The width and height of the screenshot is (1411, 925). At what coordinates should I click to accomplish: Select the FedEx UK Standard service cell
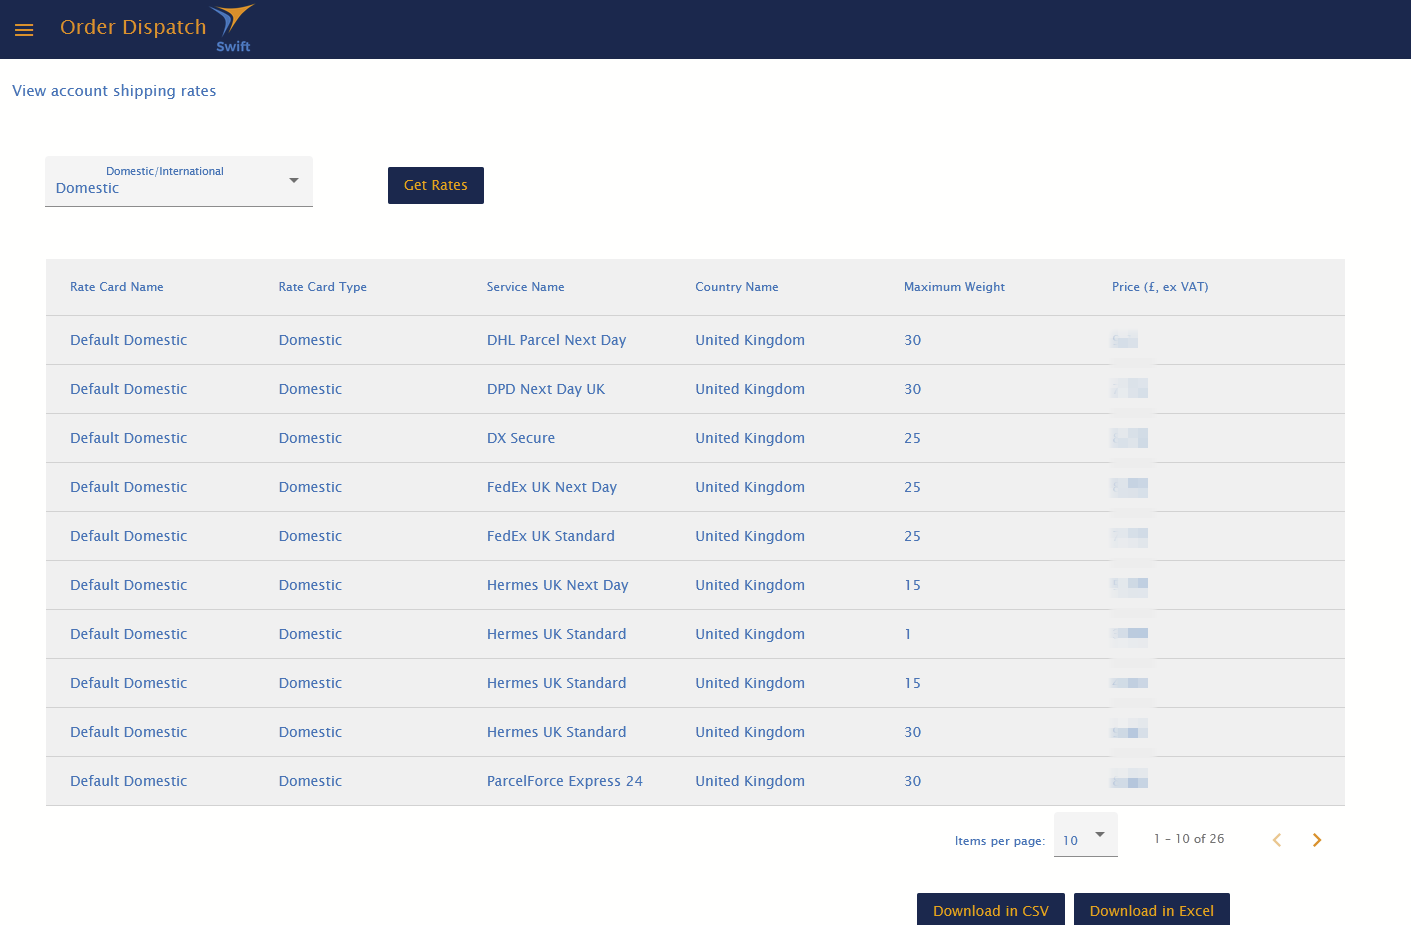click(x=551, y=536)
